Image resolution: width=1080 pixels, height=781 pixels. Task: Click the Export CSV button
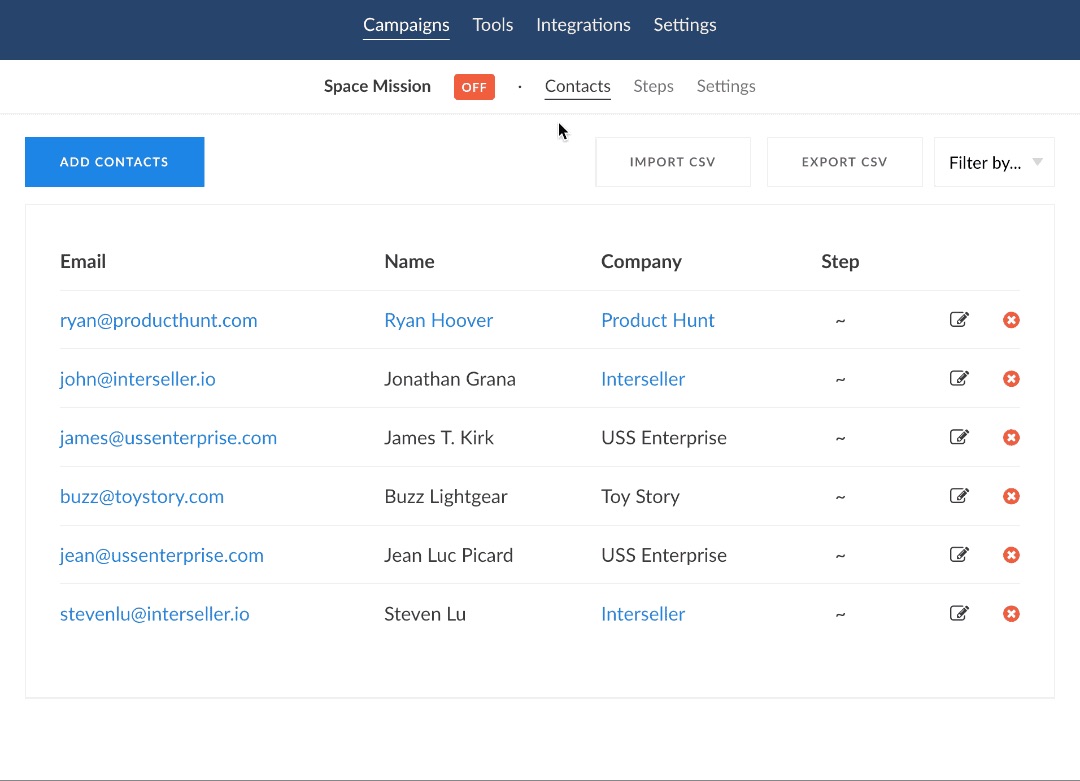pos(844,162)
